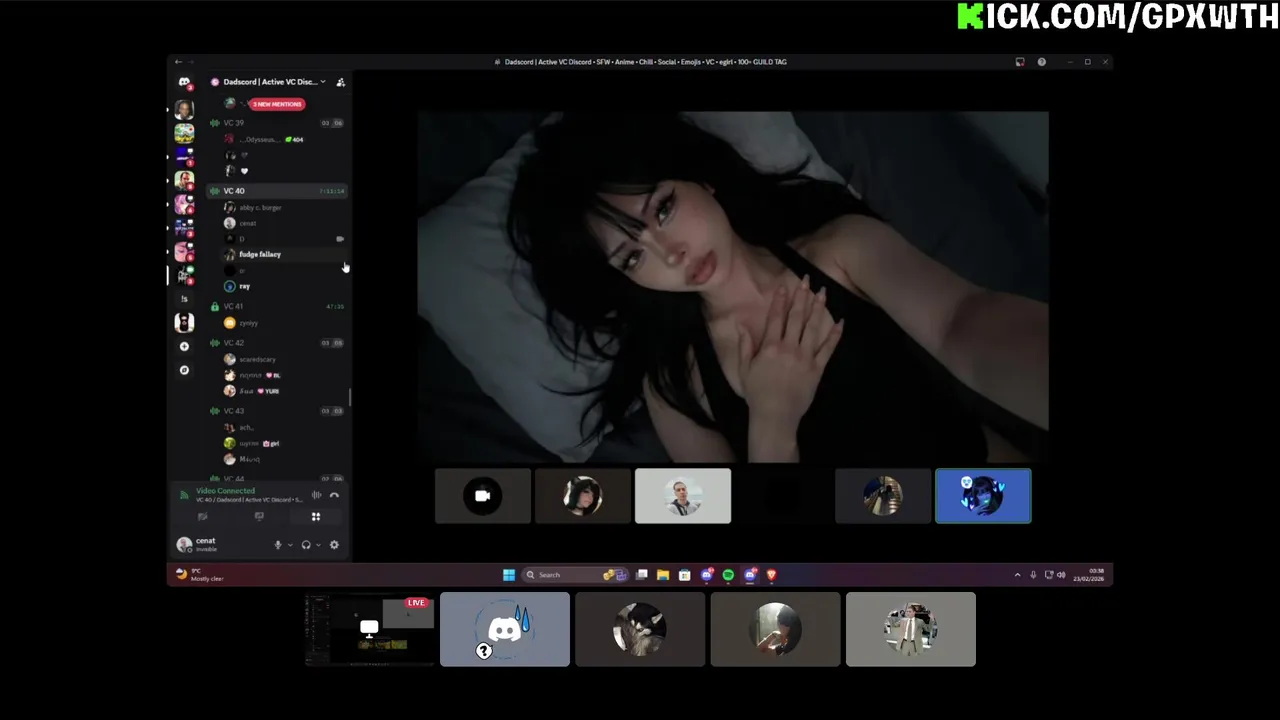Open the Discover servers compass icon
The image size is (1280, 720).
pyautogui.click(x=184, y=370)
